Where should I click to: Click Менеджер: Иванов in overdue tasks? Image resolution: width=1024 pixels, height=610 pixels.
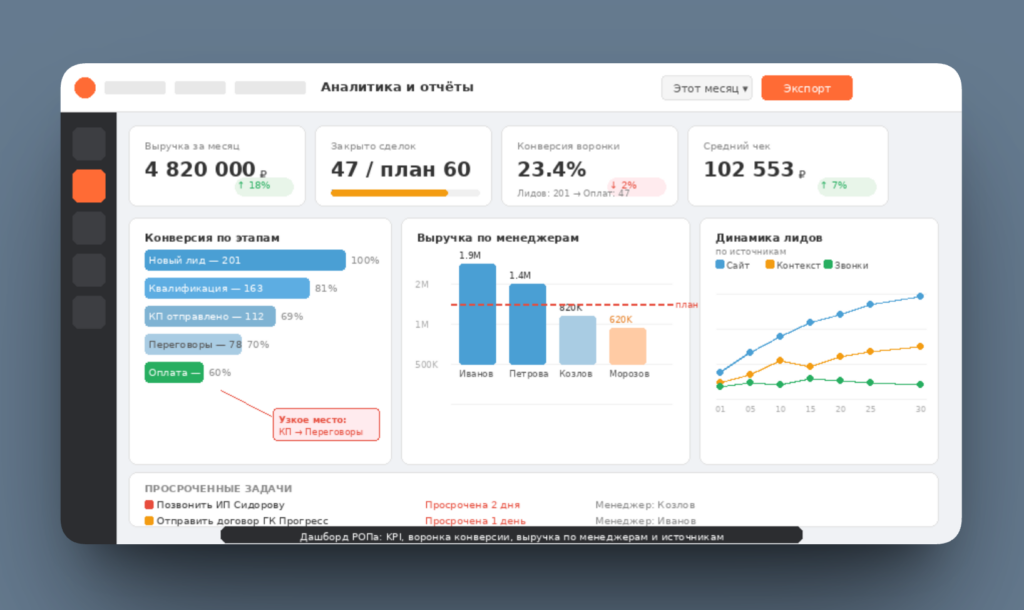(645, 521)
